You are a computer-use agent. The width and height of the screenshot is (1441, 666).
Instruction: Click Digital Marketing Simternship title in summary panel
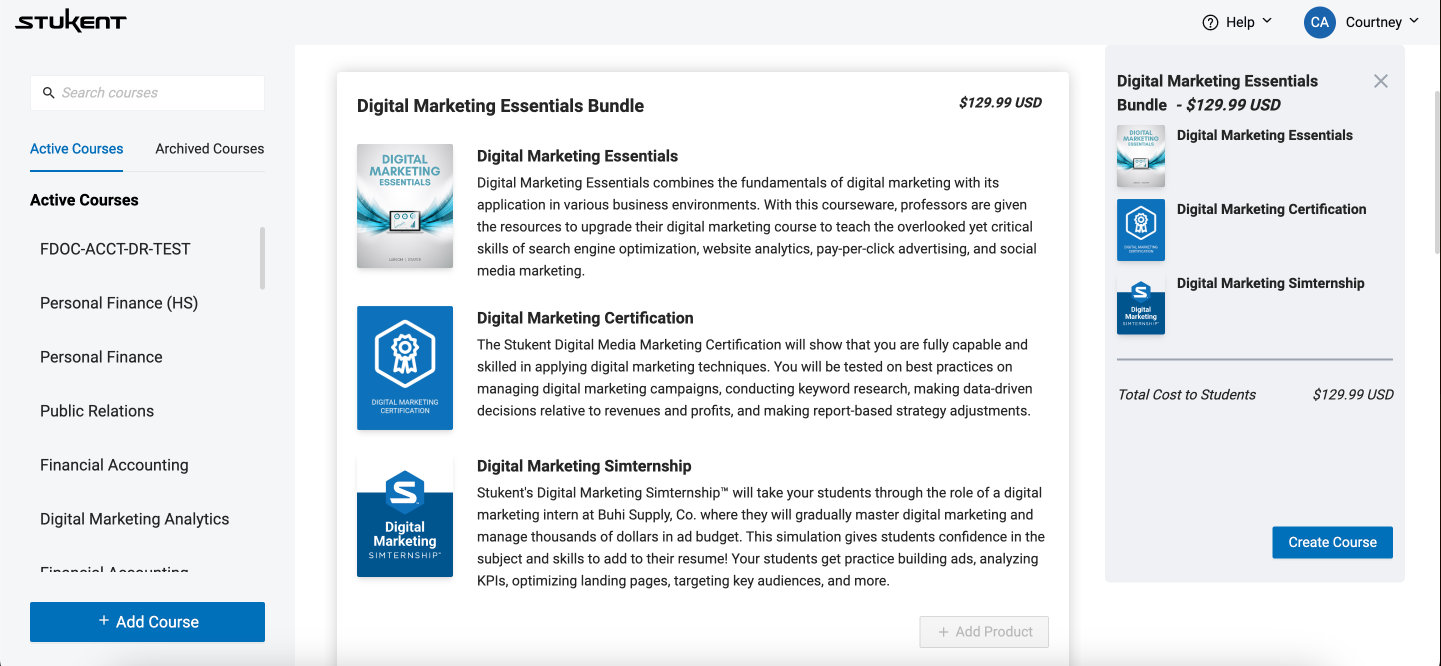(1270, 283)
